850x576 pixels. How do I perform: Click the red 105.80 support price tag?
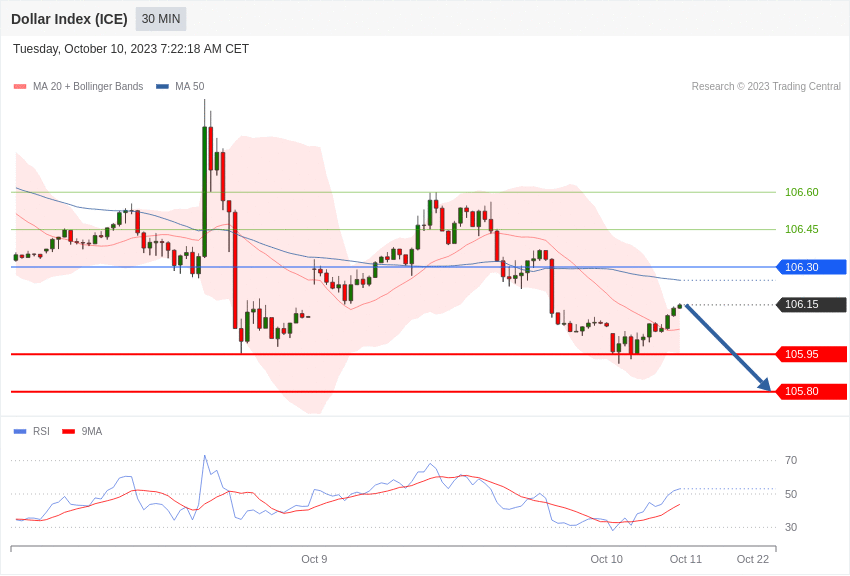pos(812,391)
